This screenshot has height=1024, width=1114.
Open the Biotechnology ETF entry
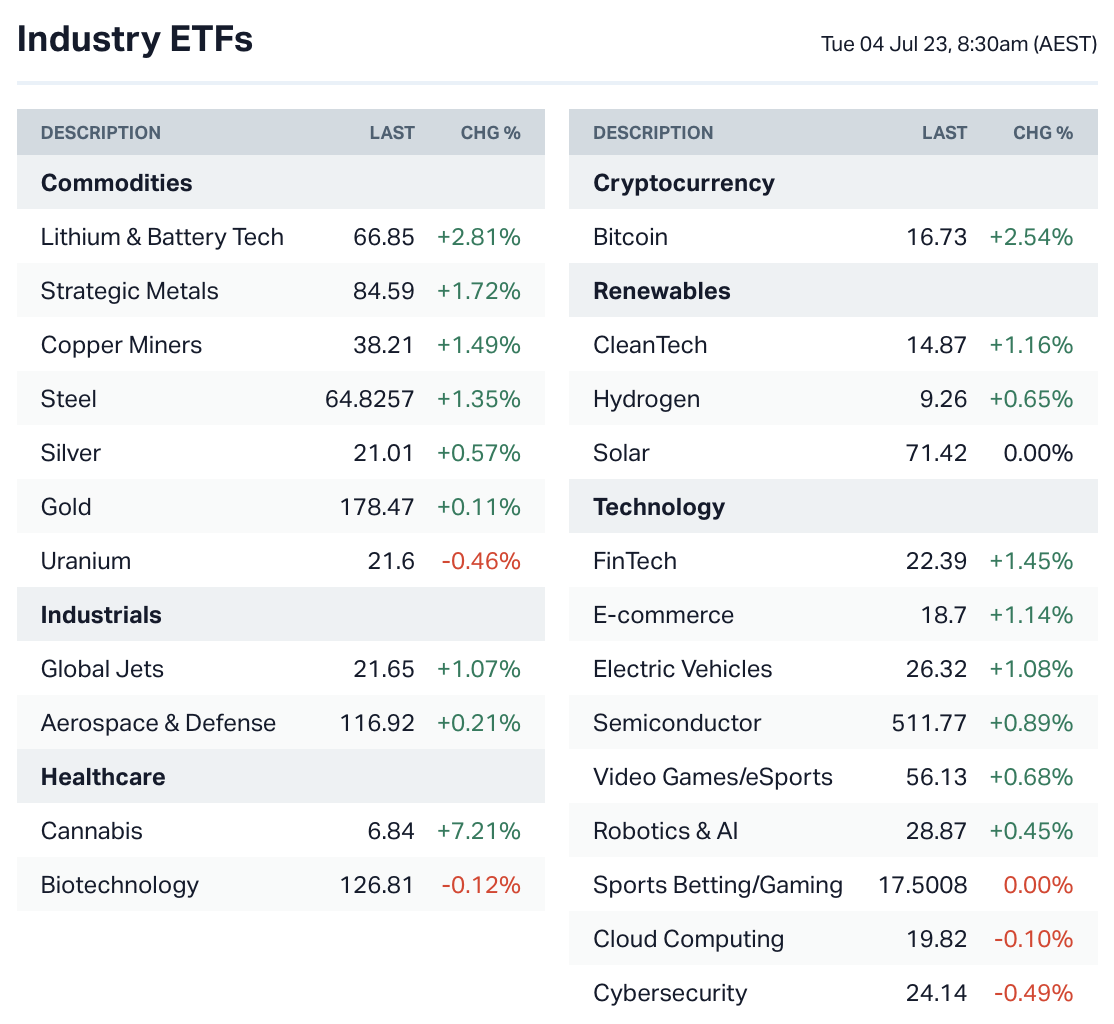click(x=120, y=885)
